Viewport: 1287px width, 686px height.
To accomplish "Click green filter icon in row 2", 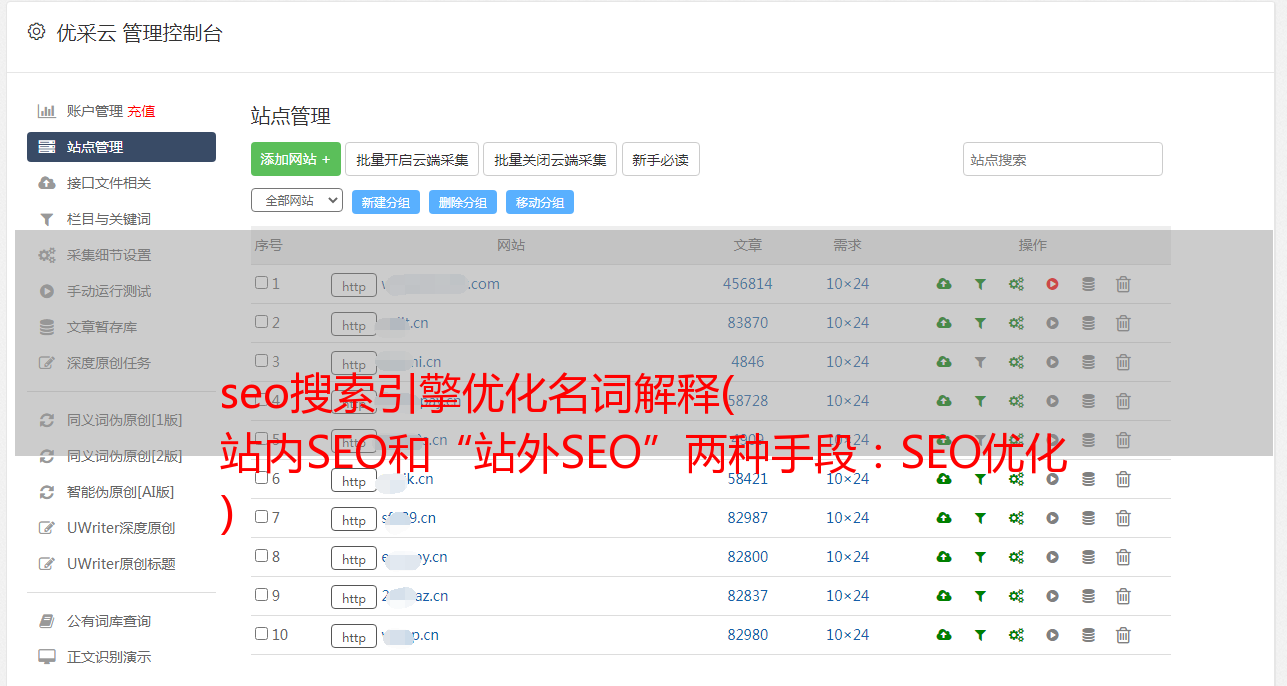I will pos(980,323).
